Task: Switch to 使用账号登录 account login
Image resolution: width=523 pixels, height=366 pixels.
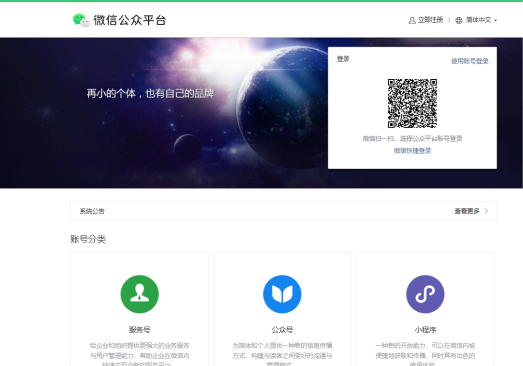Action: click(x=470, y=61)
